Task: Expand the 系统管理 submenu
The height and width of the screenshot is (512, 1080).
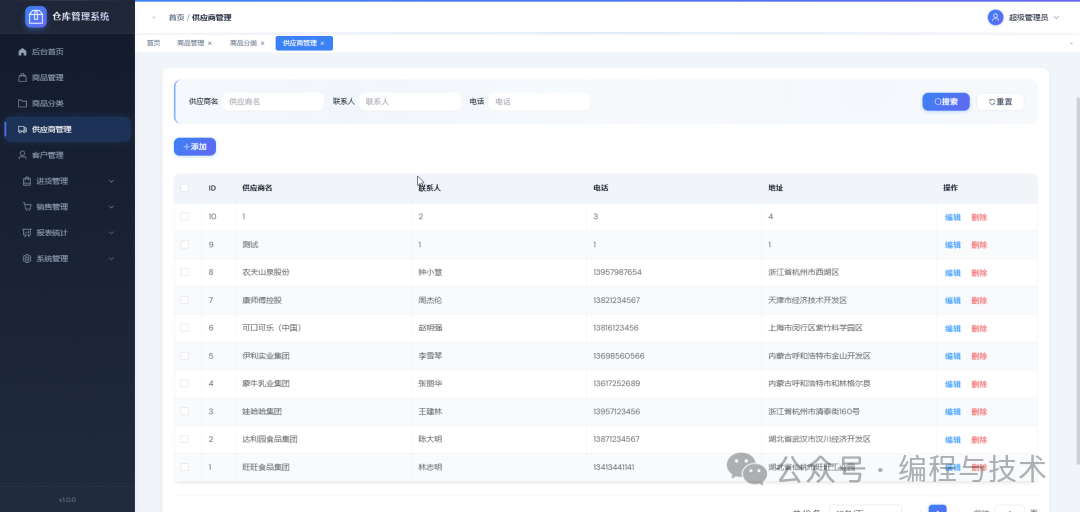Action: click(x=112, y=258)
